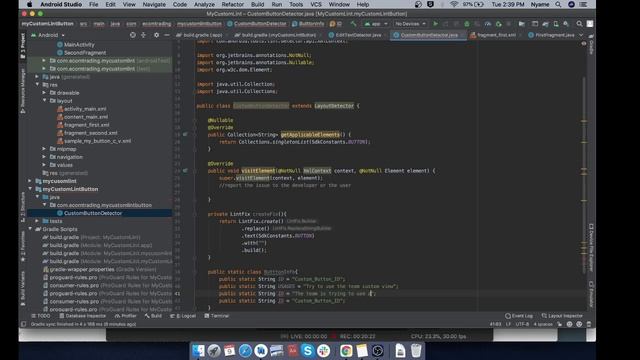Viewport: 640px width, 360px height.
Task: Open Search Everywhere magnifier in toolbar
Action: point(579,24)
